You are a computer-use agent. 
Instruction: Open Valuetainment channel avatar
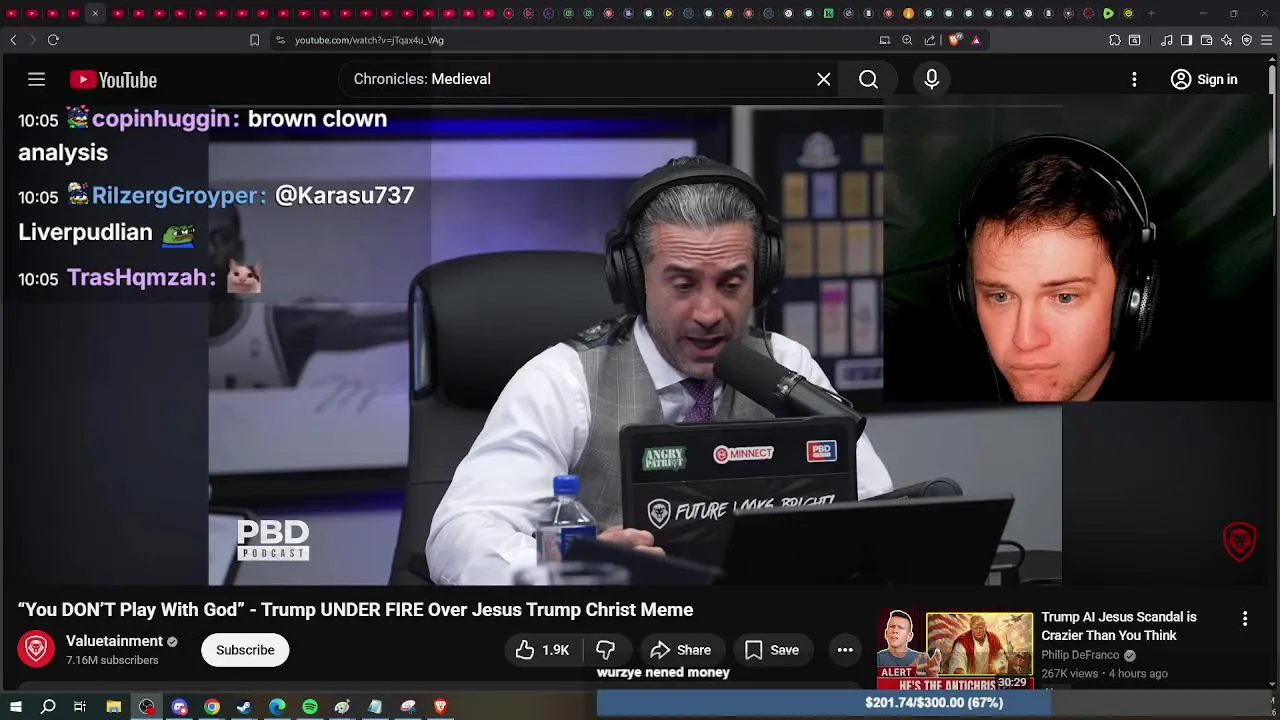click(x=36, y=649)
